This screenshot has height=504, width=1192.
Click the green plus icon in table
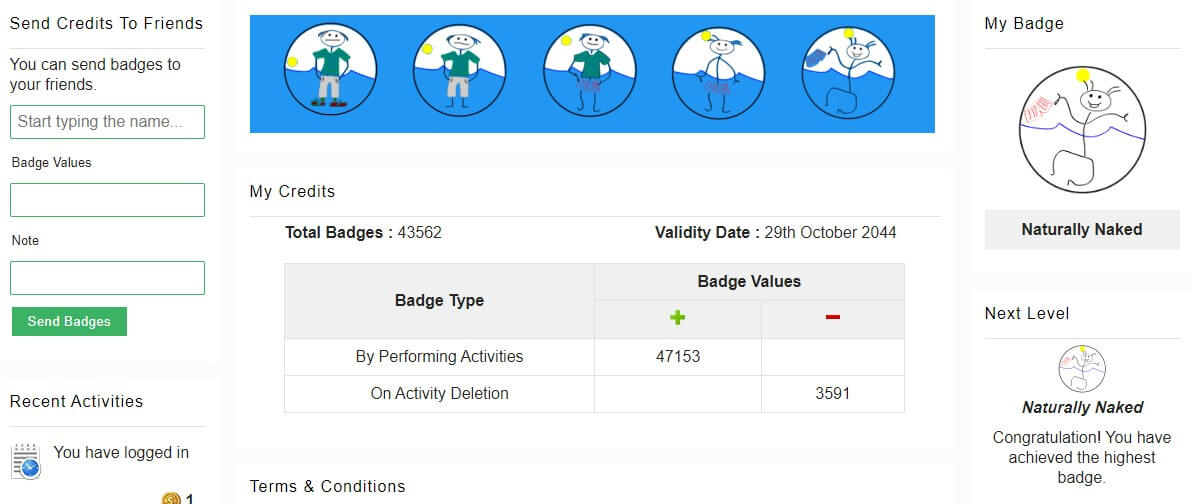pos(677,317)
